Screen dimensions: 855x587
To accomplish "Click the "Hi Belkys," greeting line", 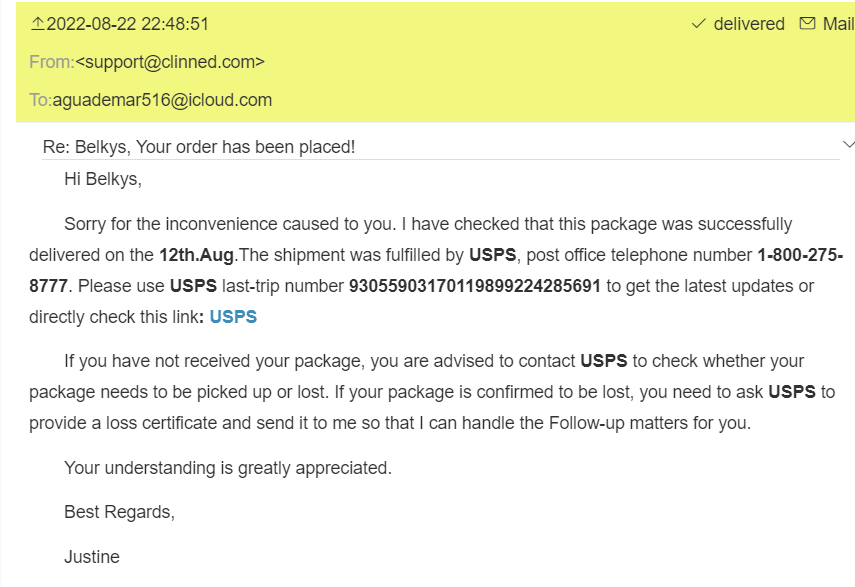I will (x=103, y=180).
